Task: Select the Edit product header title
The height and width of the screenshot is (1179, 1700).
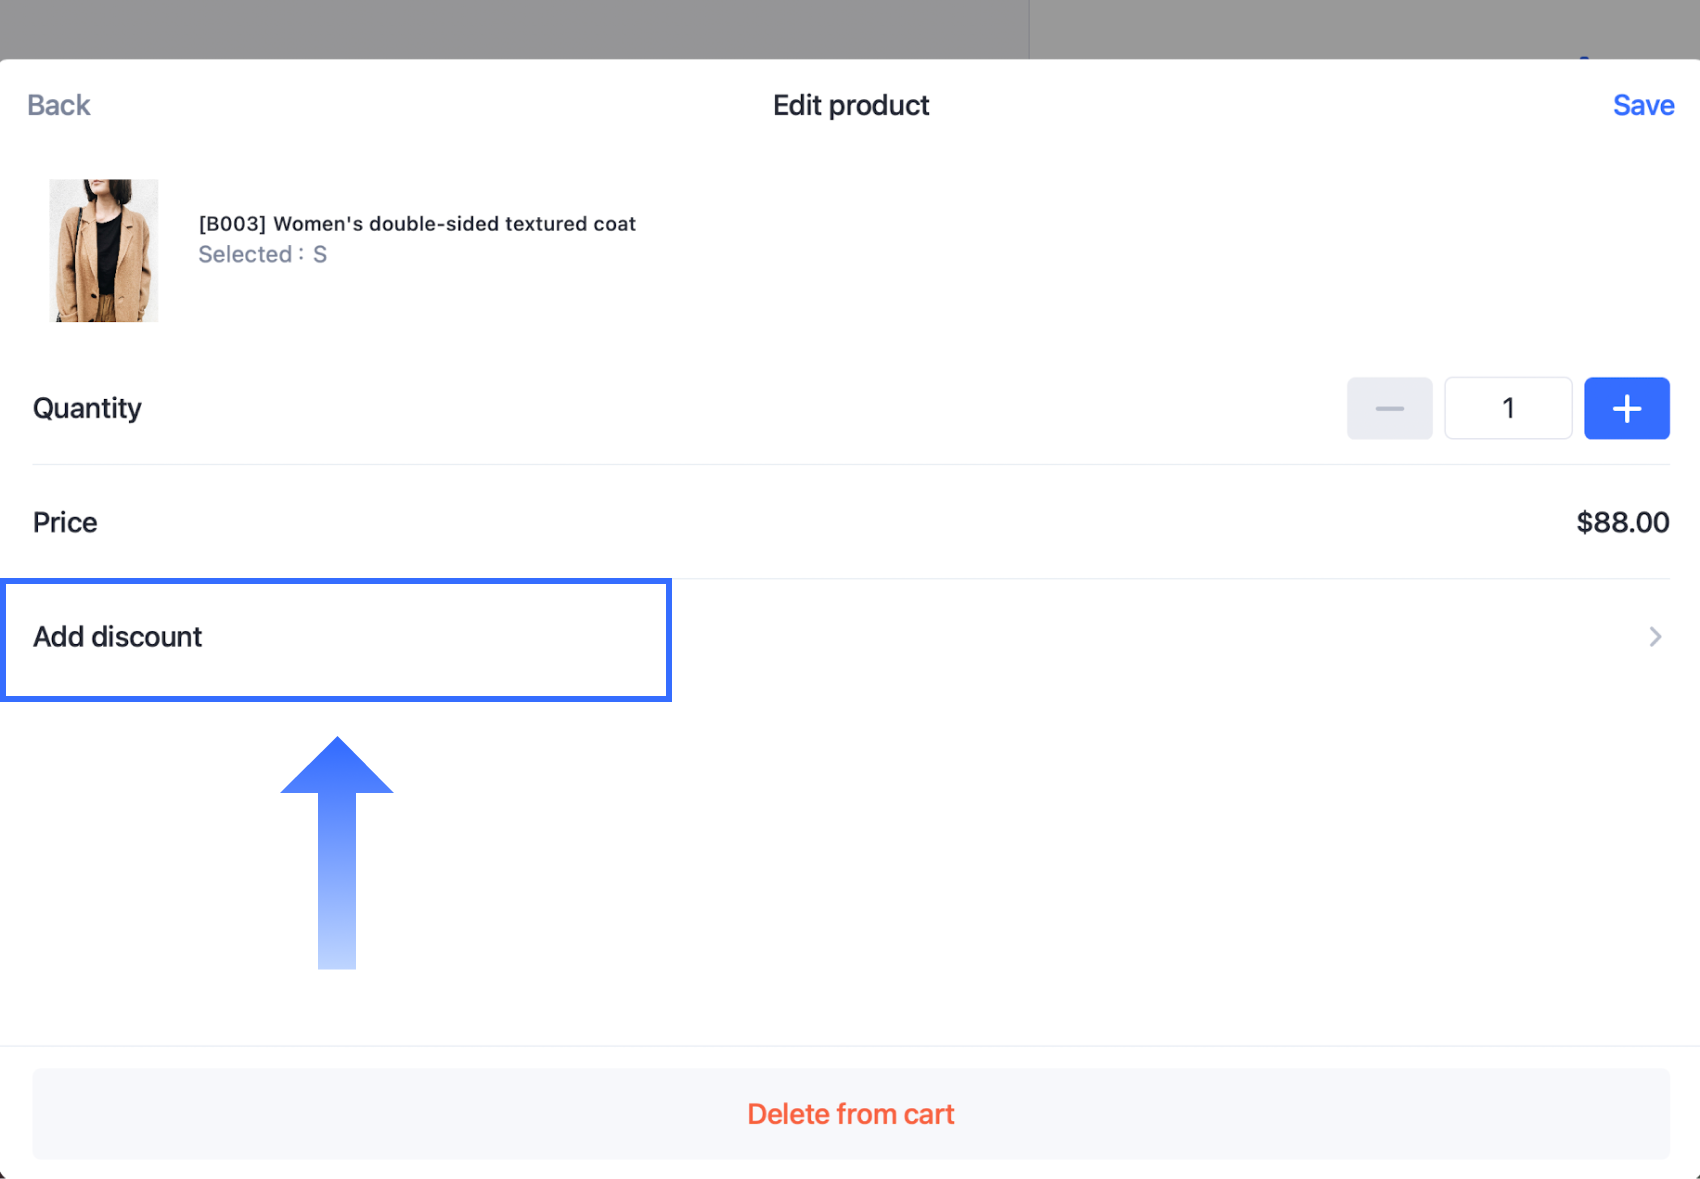Action: tap(850, 105)
